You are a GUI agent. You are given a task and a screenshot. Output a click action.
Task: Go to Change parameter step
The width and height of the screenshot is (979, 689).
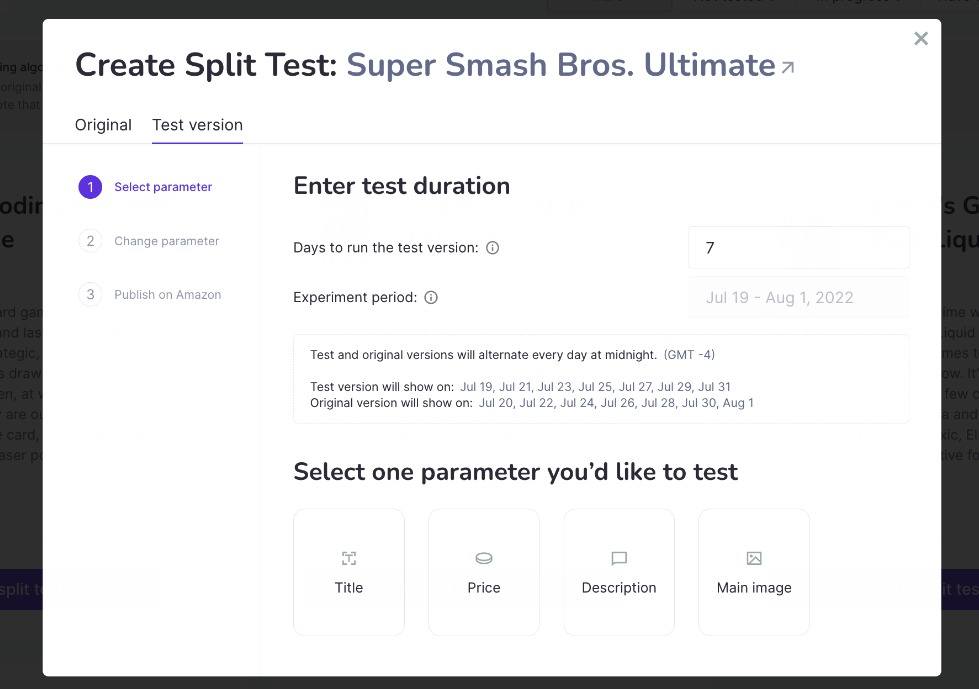tap(166, 241)
